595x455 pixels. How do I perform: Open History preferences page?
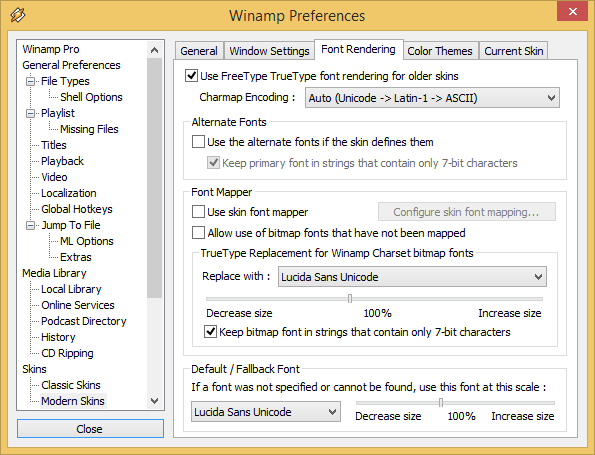point(58,337)
